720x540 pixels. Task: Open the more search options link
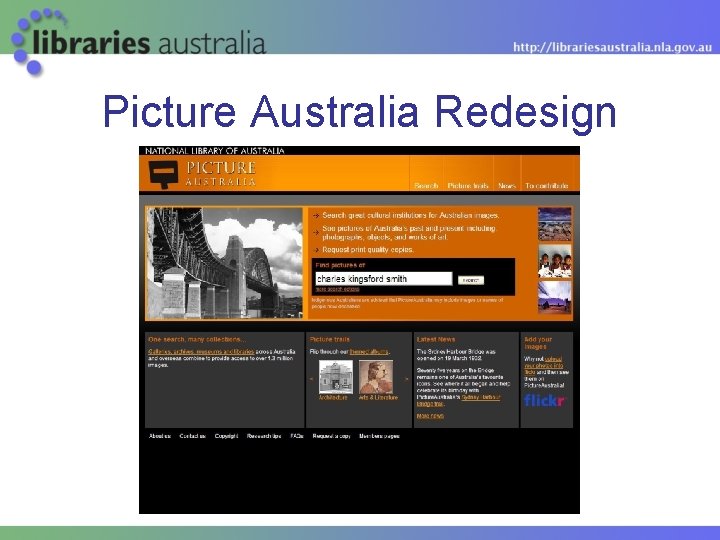tap(338, 289)
